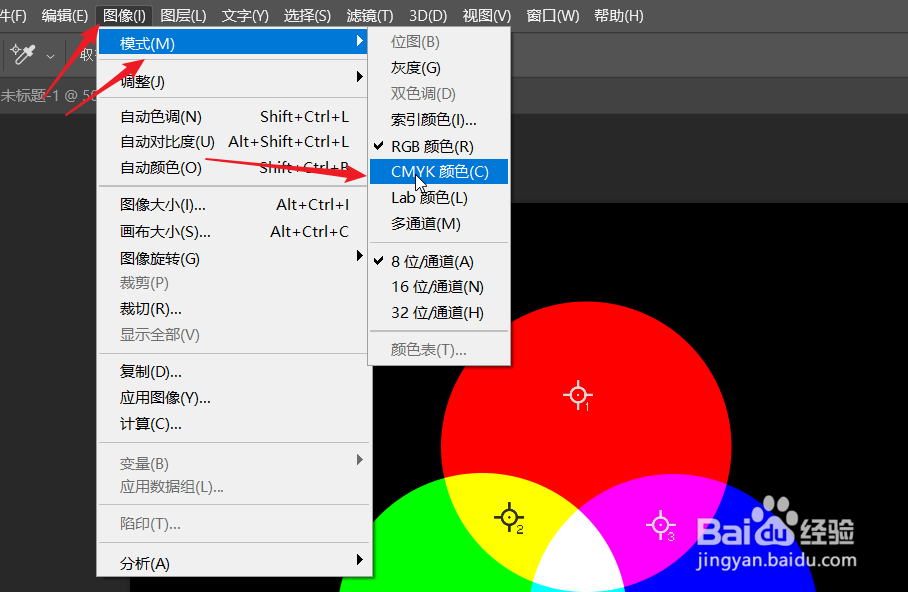The height and width of the screenshot is (592, 908).
Task: Open the 帮助(H) menu
Action: click(x=618, y=16)
